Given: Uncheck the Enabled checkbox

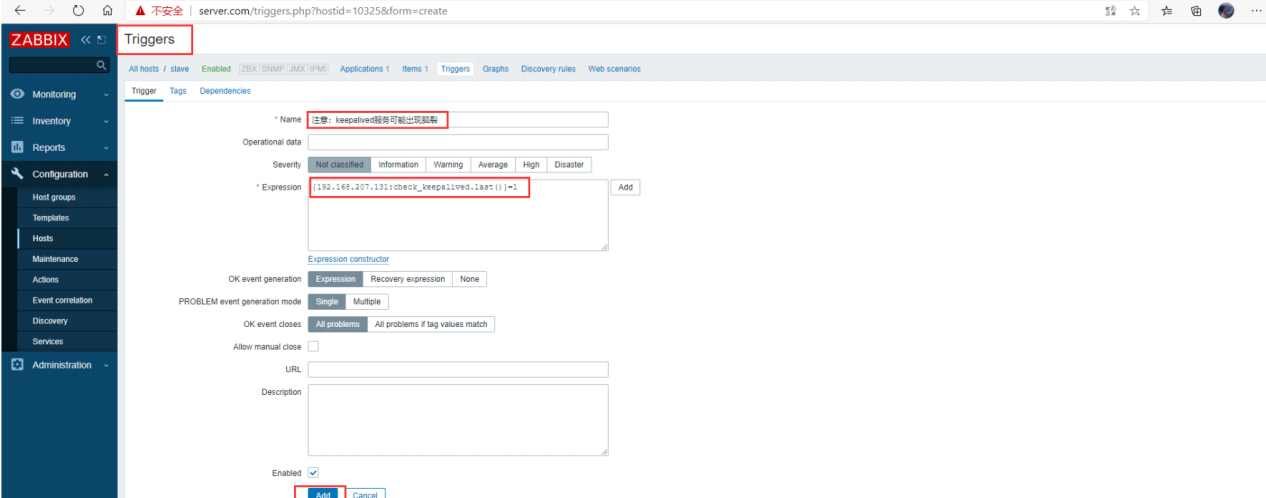Looking at the screenshot, I should [313, 472].
